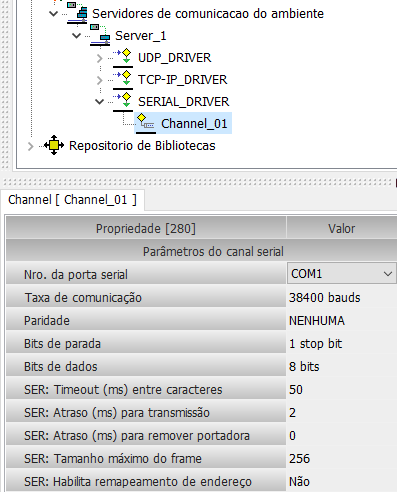Viewport: 397px width, 492px height.
Task: Click the UDP_DRIVER driver icon
Action: point(123,57)
